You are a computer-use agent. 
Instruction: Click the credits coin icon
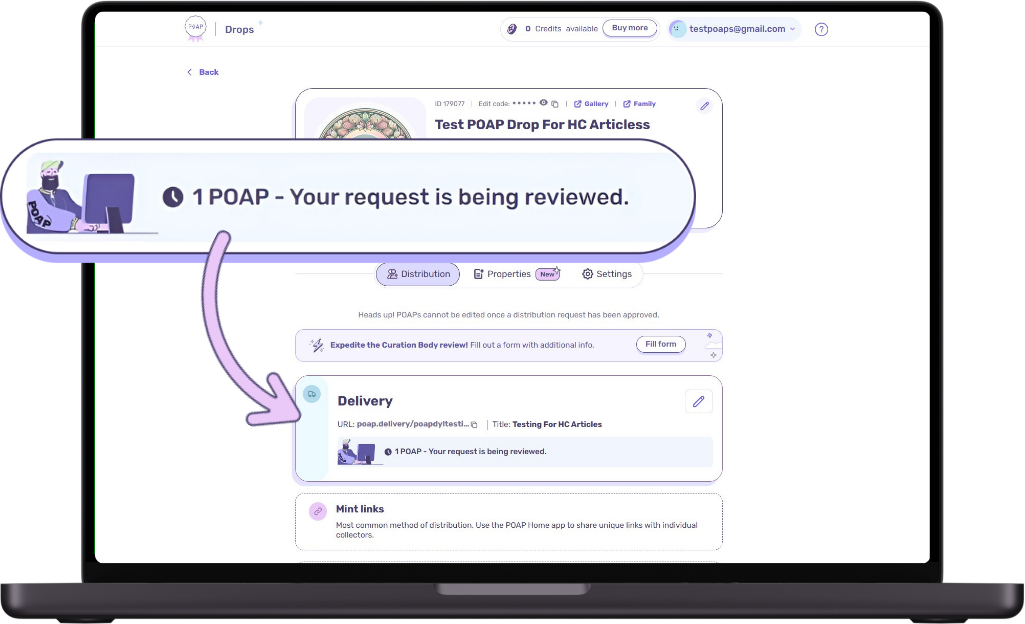pos(511,29)
